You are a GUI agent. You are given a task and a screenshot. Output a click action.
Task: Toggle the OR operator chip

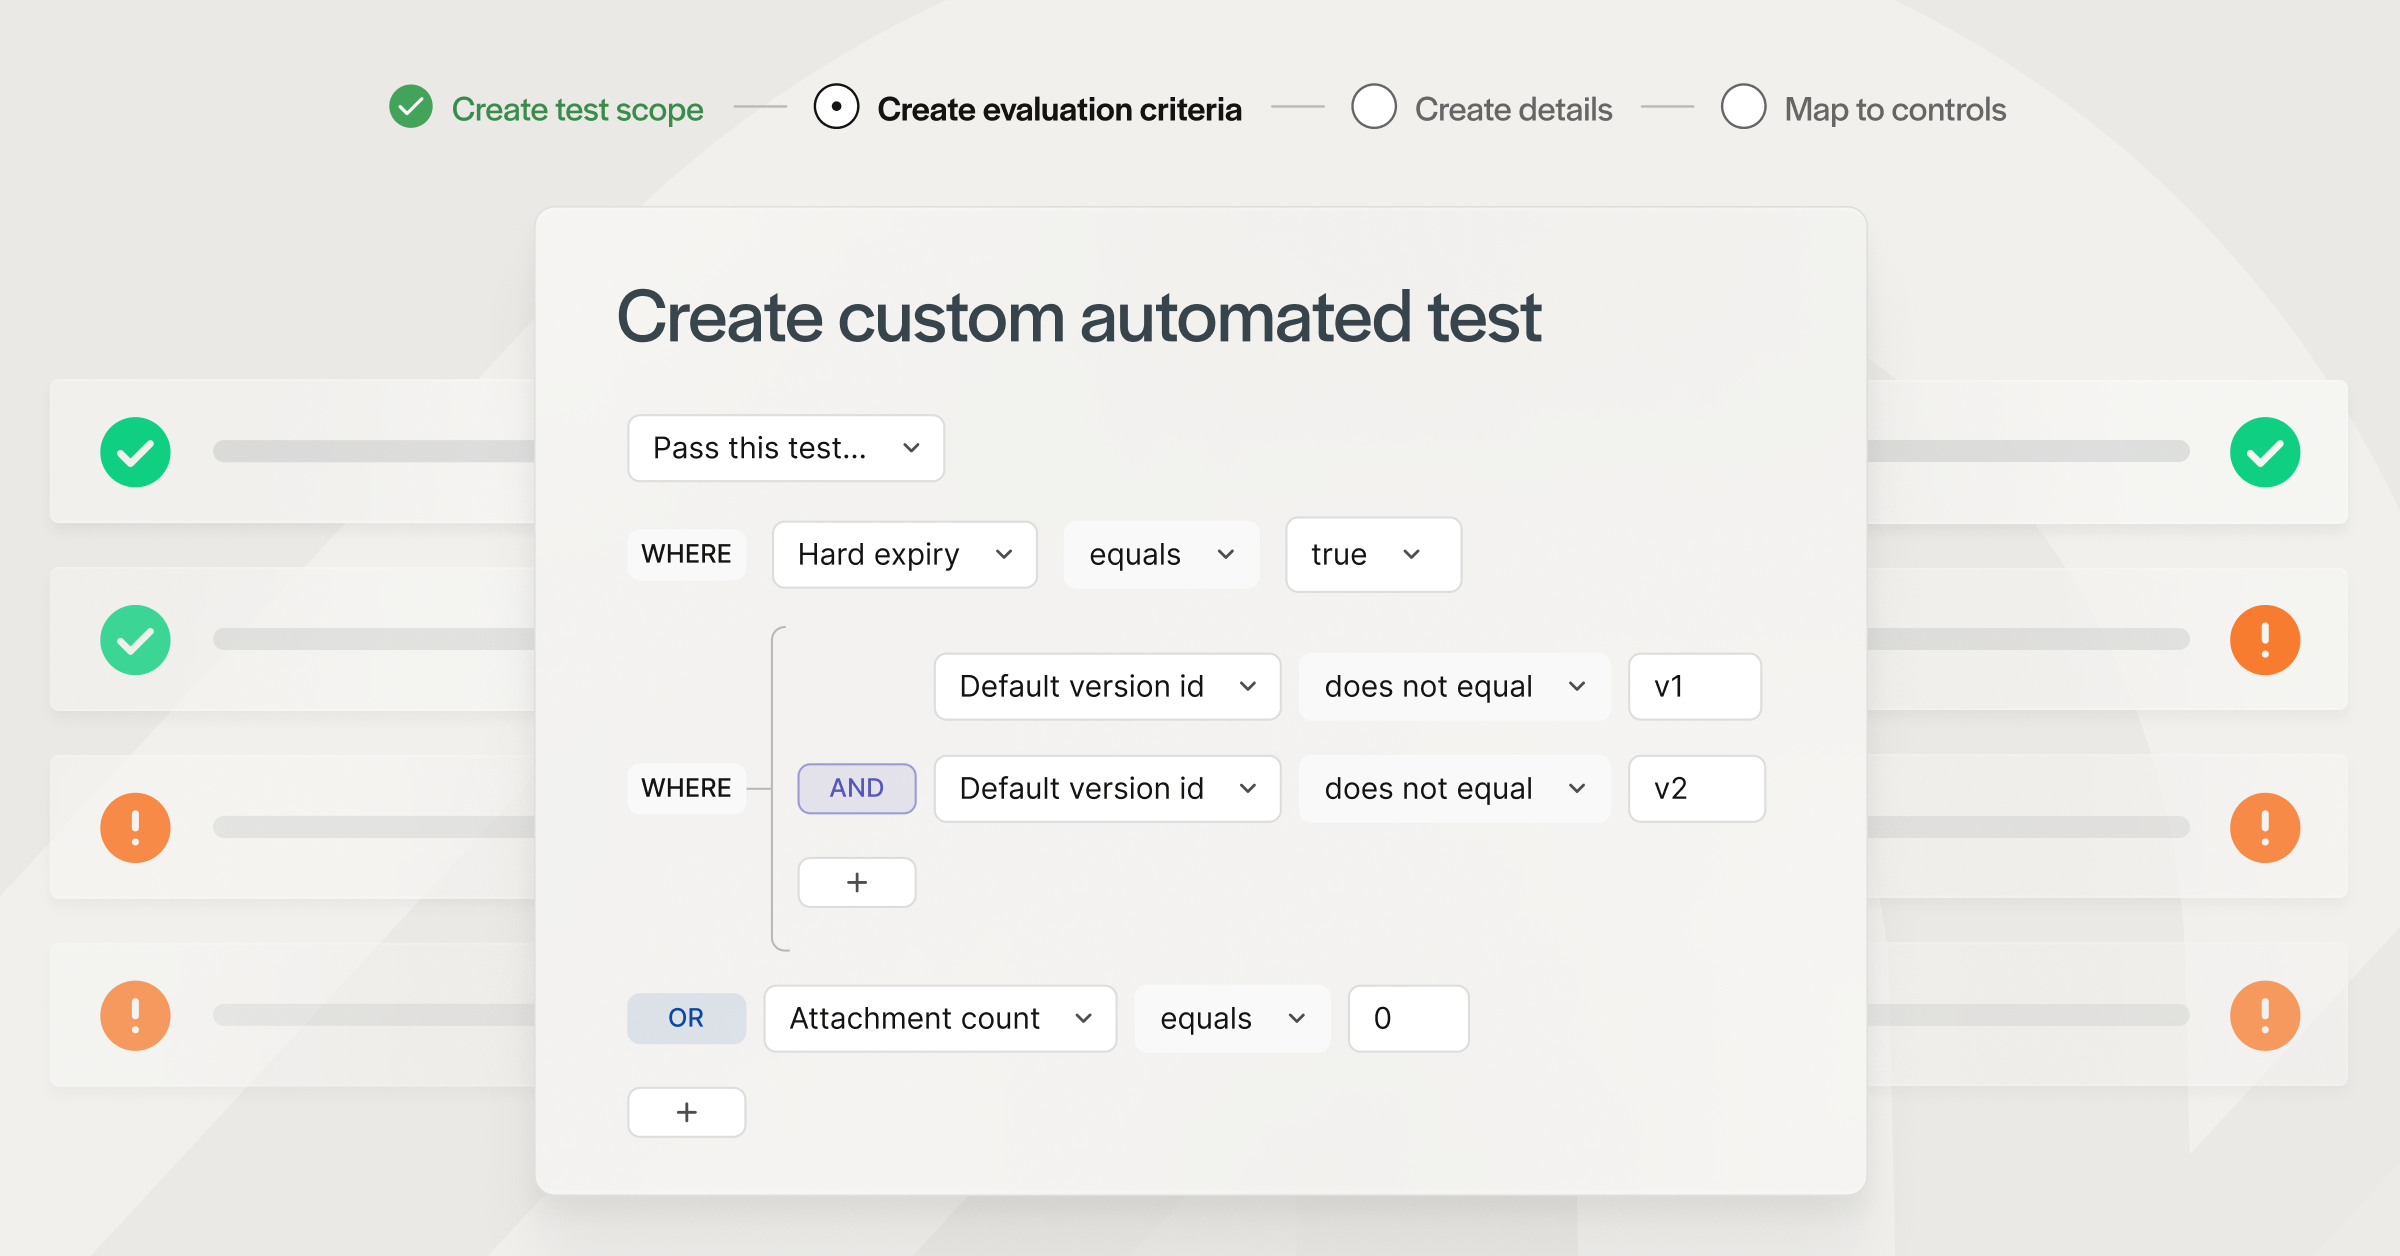[686, 1018]
